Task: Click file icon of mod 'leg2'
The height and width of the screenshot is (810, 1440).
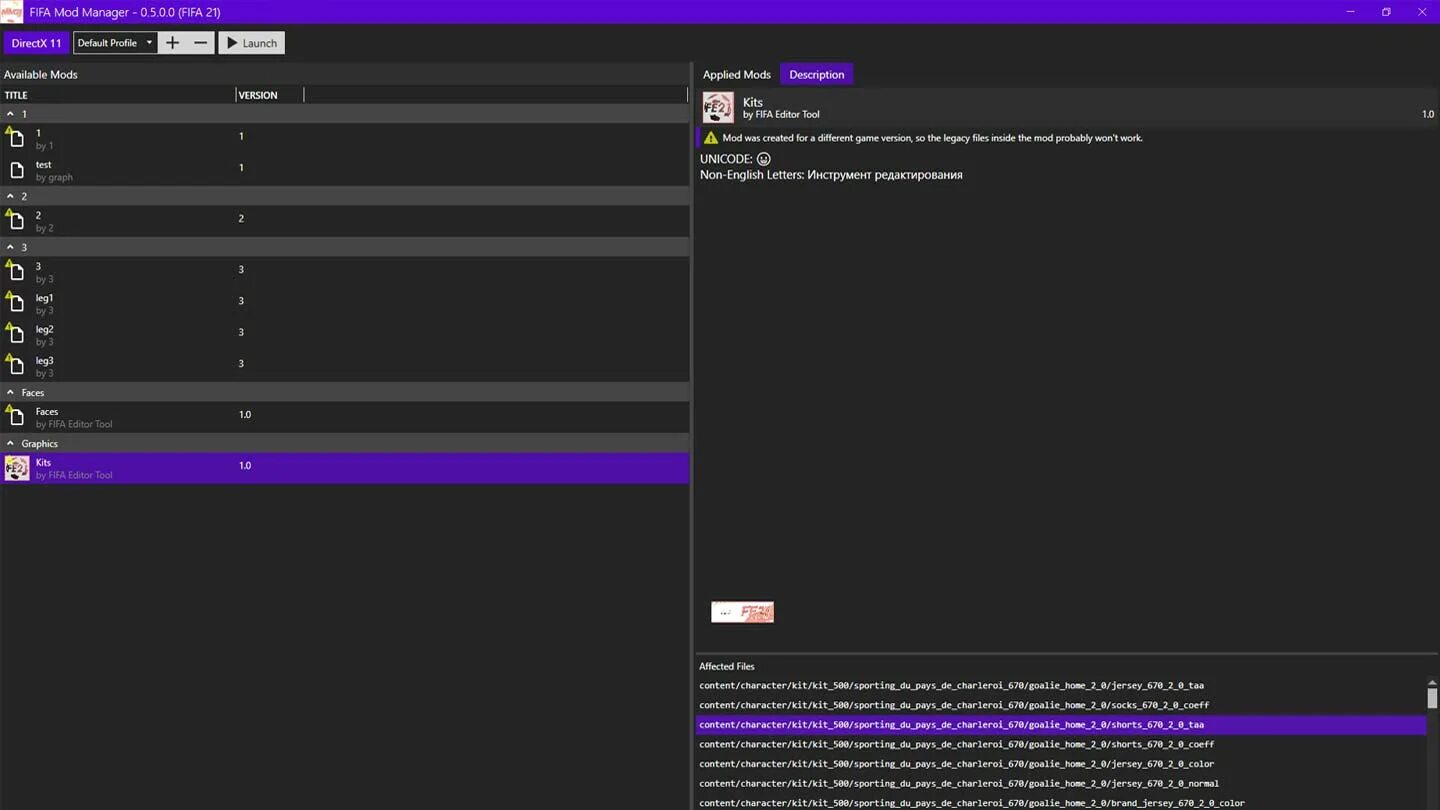Action: [15, 334]
